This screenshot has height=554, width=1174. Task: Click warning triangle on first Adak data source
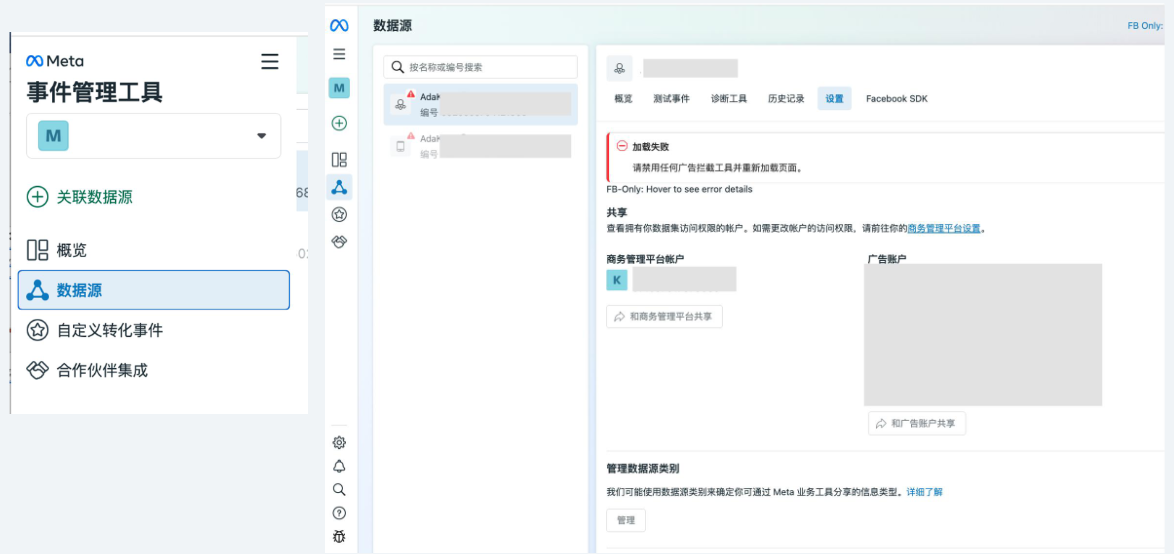(410, 94)
